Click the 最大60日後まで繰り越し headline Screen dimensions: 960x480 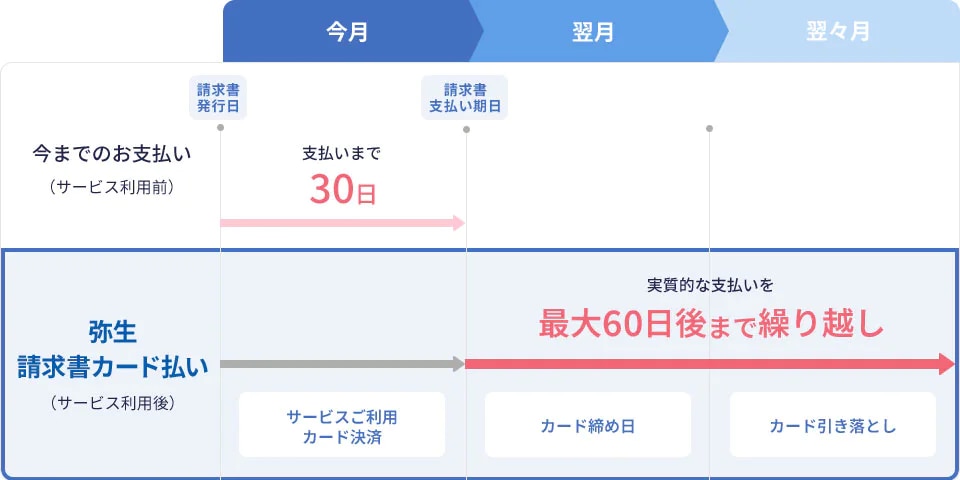click(x=711, y=323)
